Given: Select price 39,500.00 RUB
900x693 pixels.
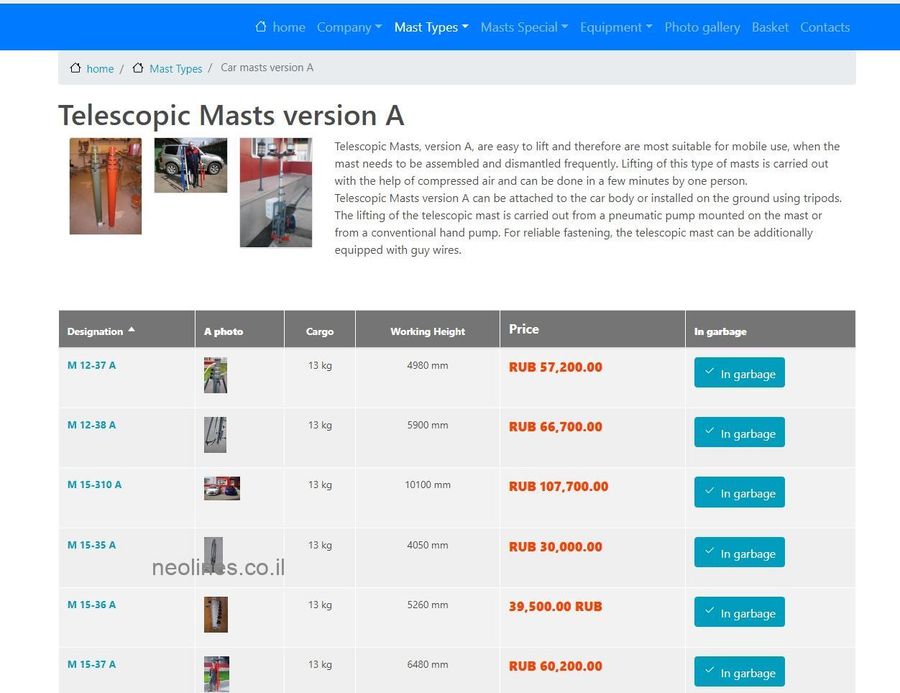Looking at the screenshot, I should [555, 606].
